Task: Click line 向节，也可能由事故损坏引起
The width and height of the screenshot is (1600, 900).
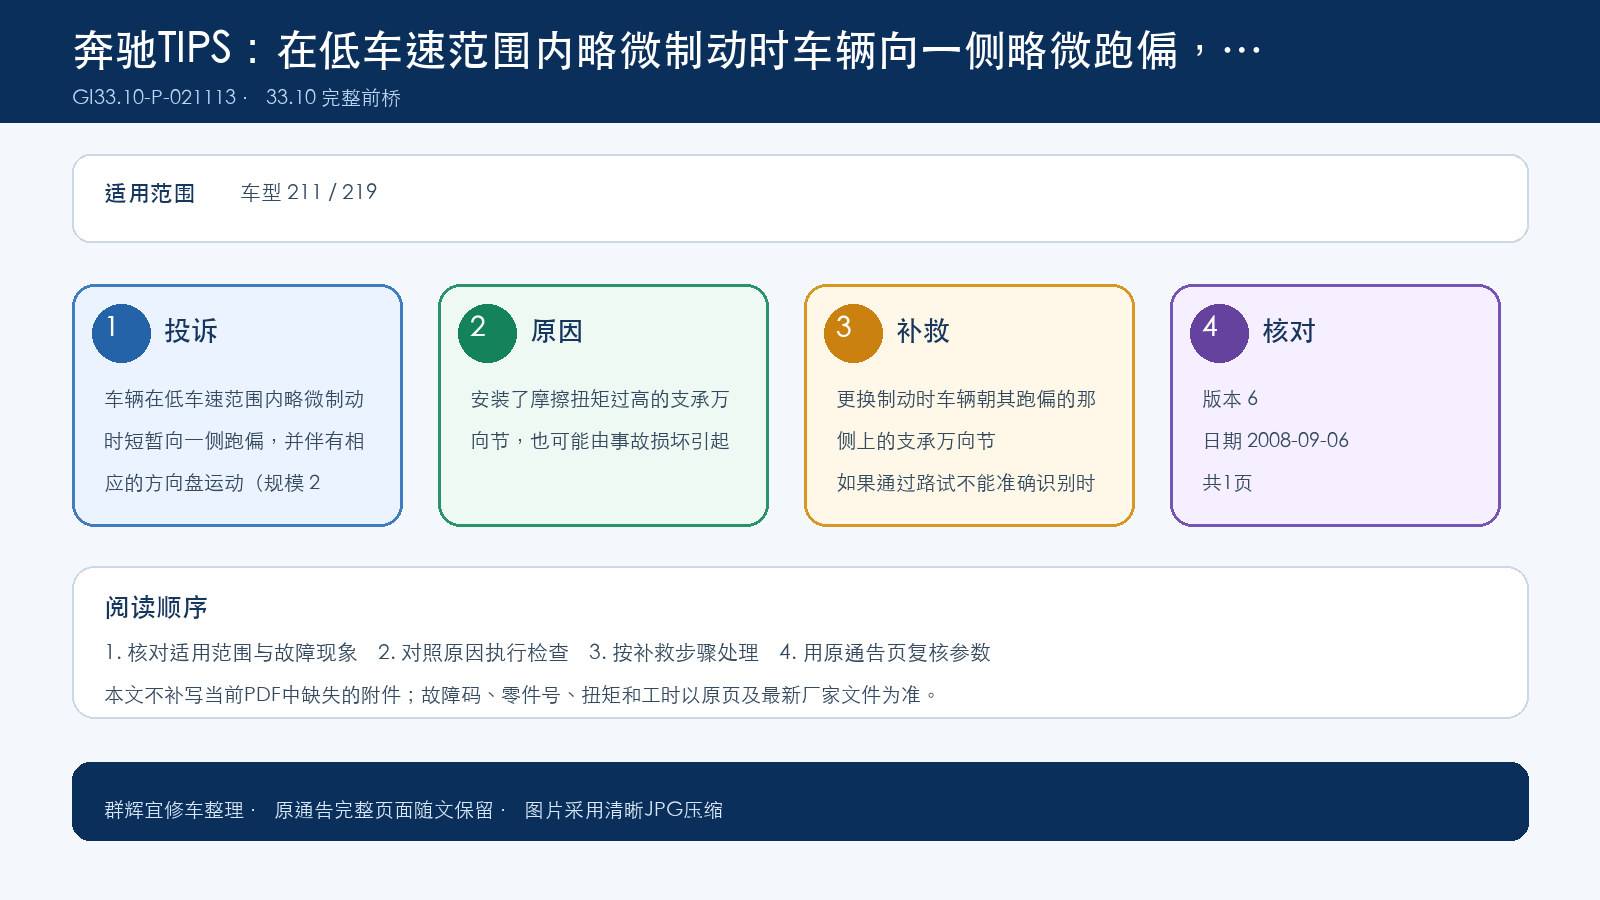Action: click(x=601, y=441)
